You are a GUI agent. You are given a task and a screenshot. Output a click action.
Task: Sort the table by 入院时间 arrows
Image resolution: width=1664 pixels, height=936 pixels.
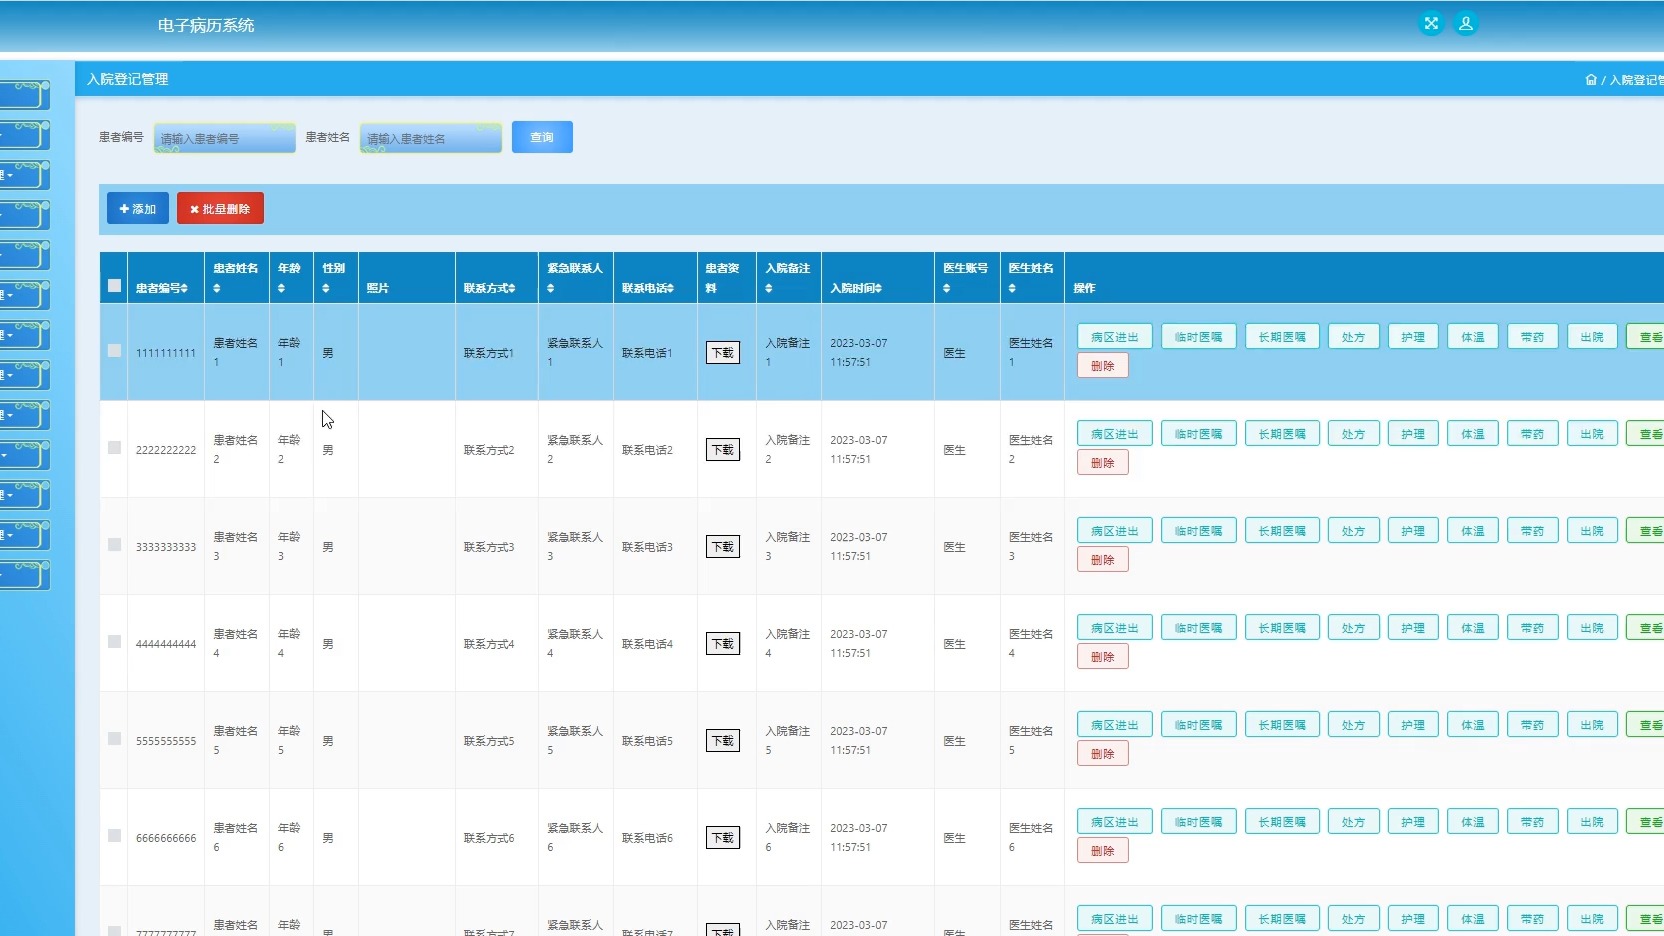[x=878, y=289]
